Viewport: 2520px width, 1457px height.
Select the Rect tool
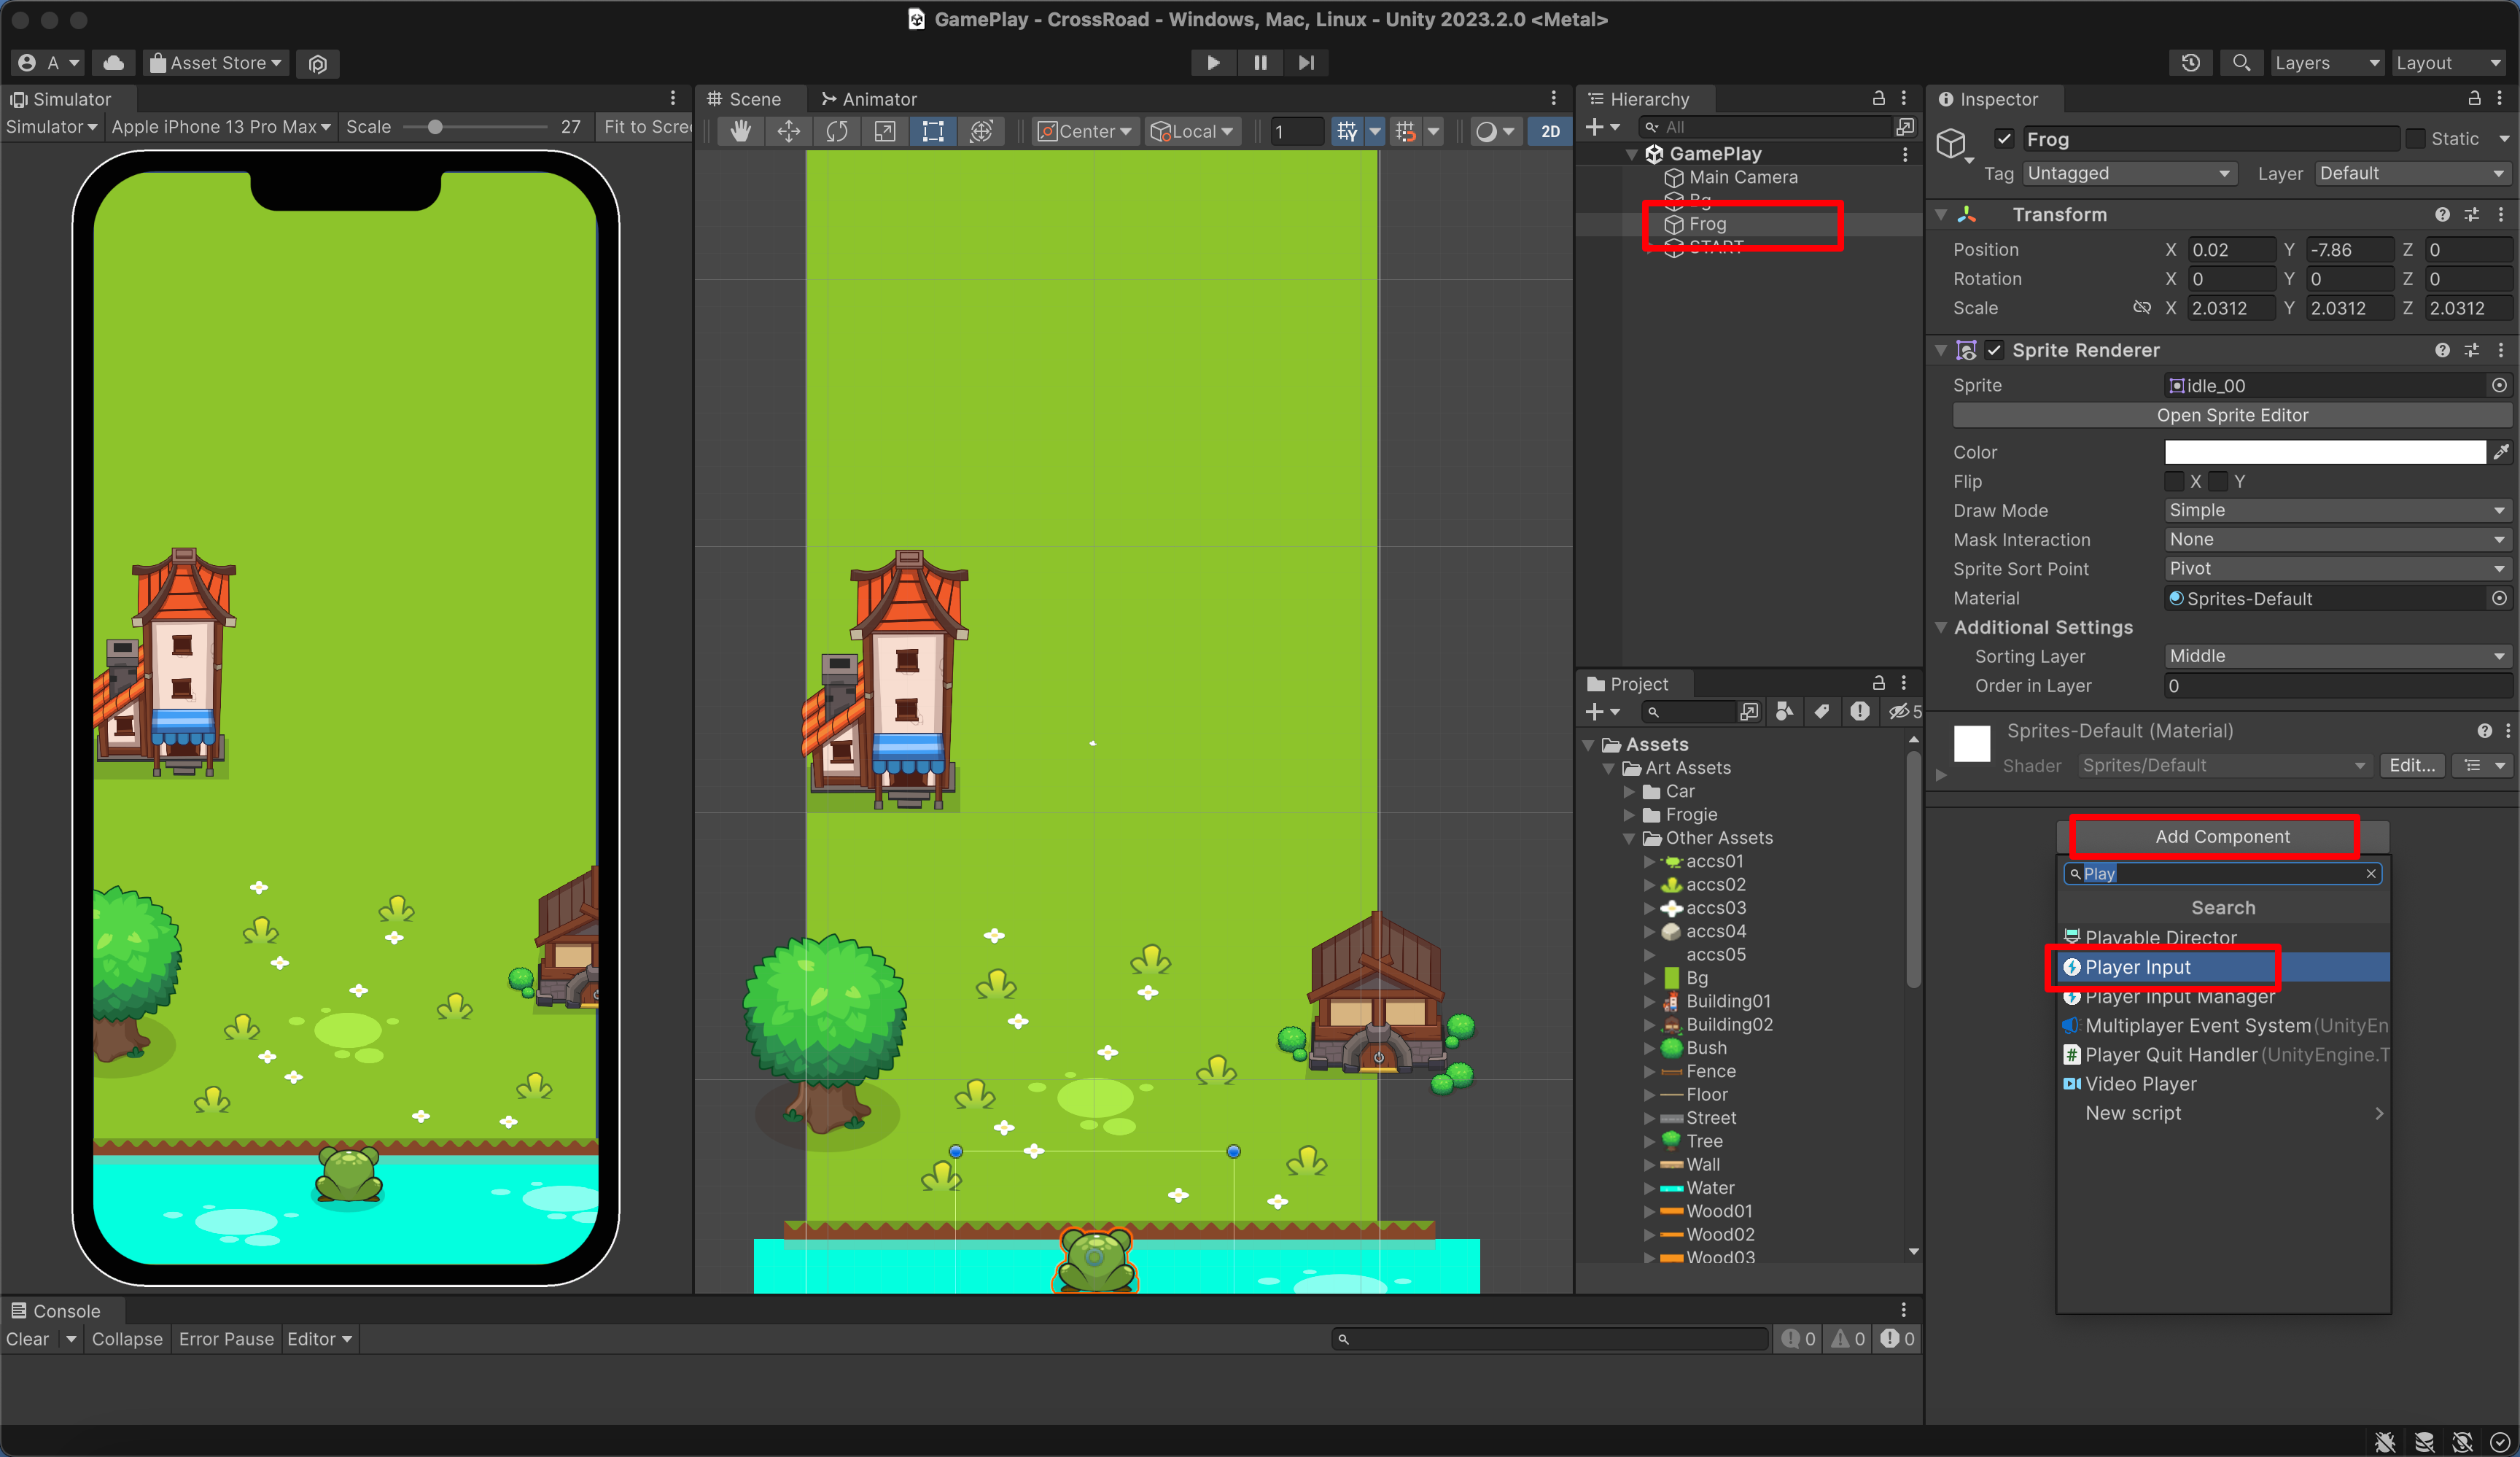[932, 131]
